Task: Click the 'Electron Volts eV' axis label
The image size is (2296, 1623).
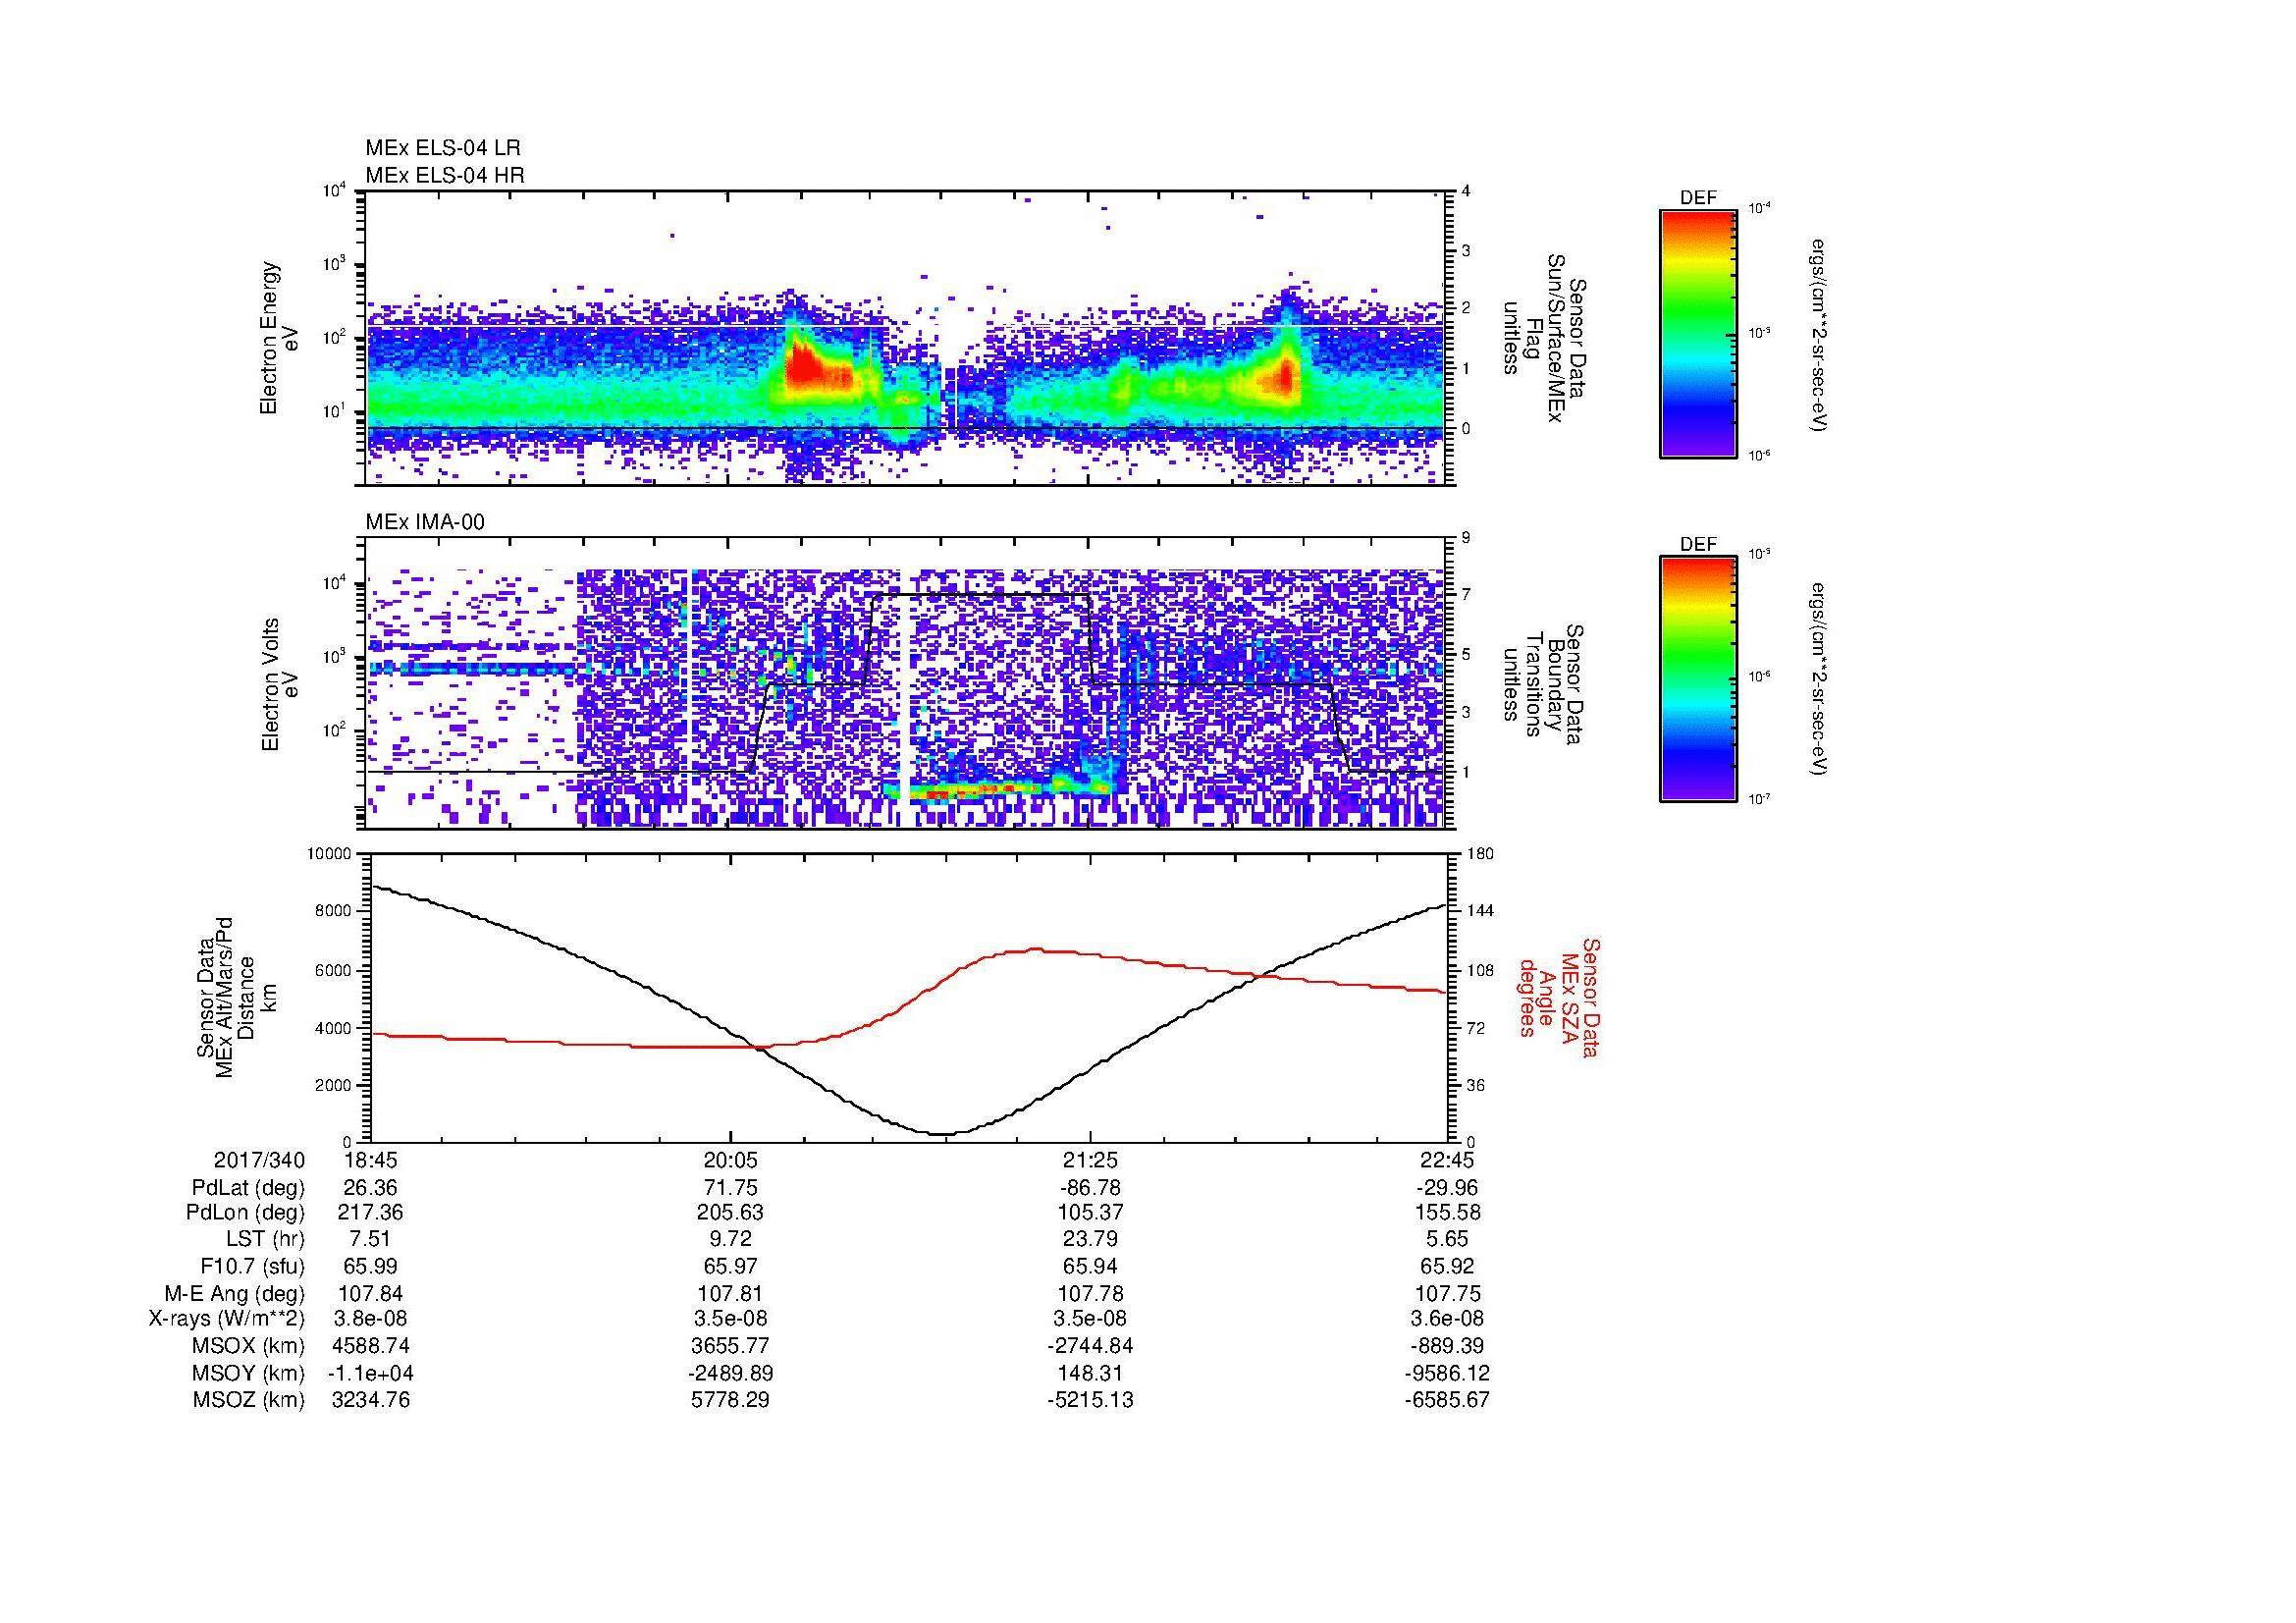Action: pyautogui.click(x=279, y=684)
